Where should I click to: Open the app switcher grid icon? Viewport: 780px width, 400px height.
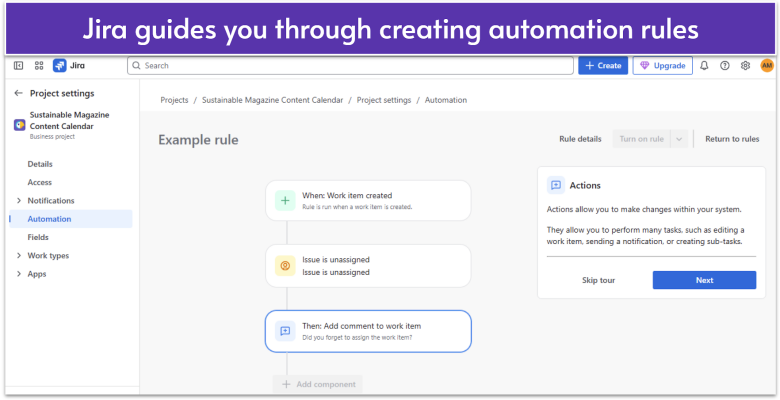[39, 66]
